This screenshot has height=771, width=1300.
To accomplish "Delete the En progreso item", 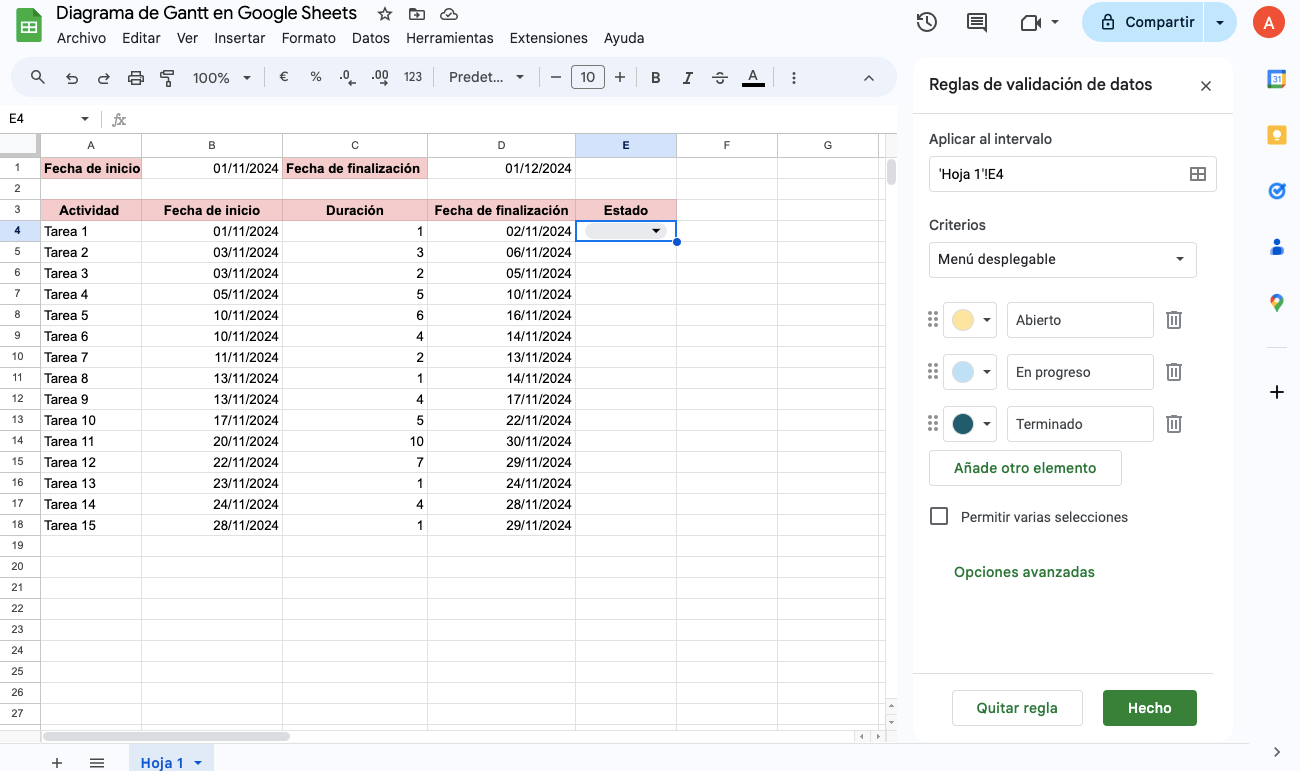I will [x=1174, y=372].
